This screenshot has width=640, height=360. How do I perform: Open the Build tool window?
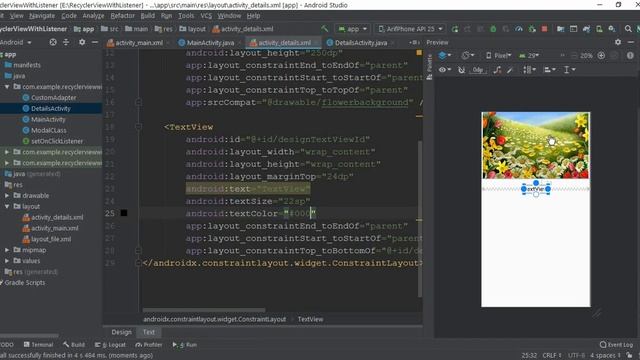pyautogui.click(x=74, y=344)
